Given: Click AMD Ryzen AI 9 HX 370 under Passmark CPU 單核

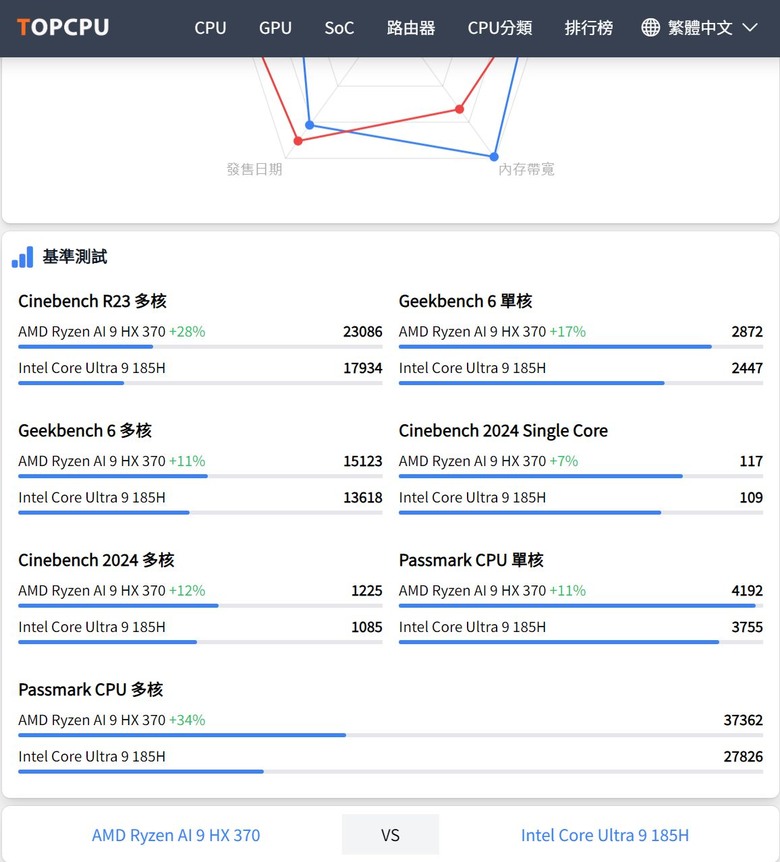Looking at the screenshot, I should point(472,590).
